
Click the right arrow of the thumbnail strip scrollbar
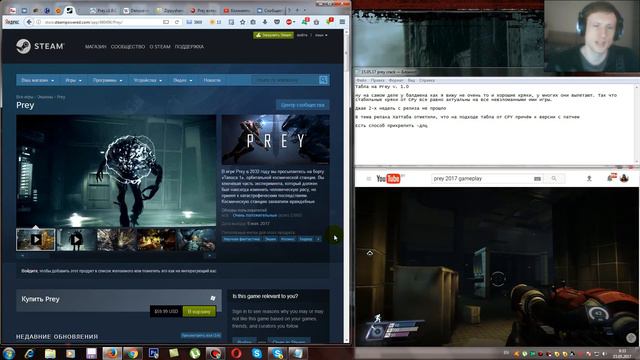point(210,256)
